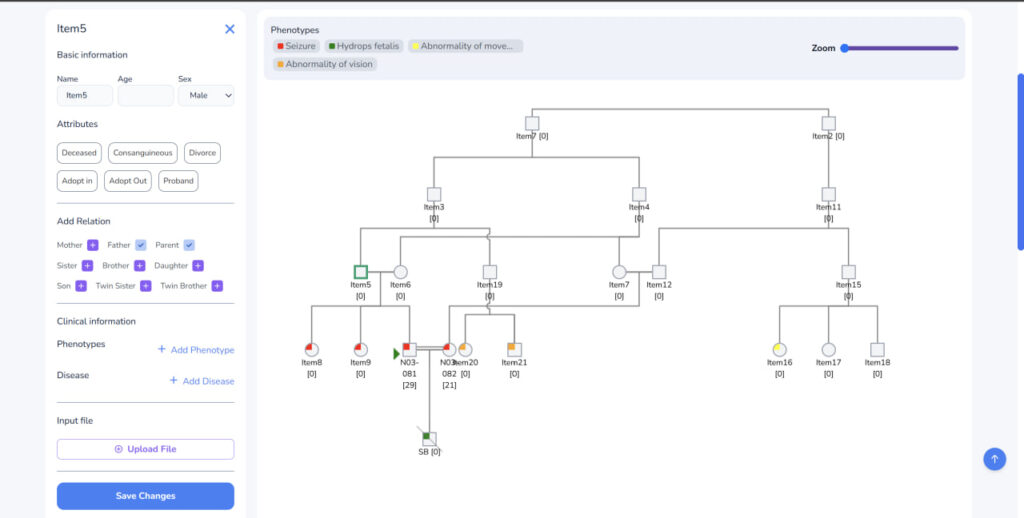Select Abnormality of movement legend tag
The image size is (1024, 518).
point(466,46)
